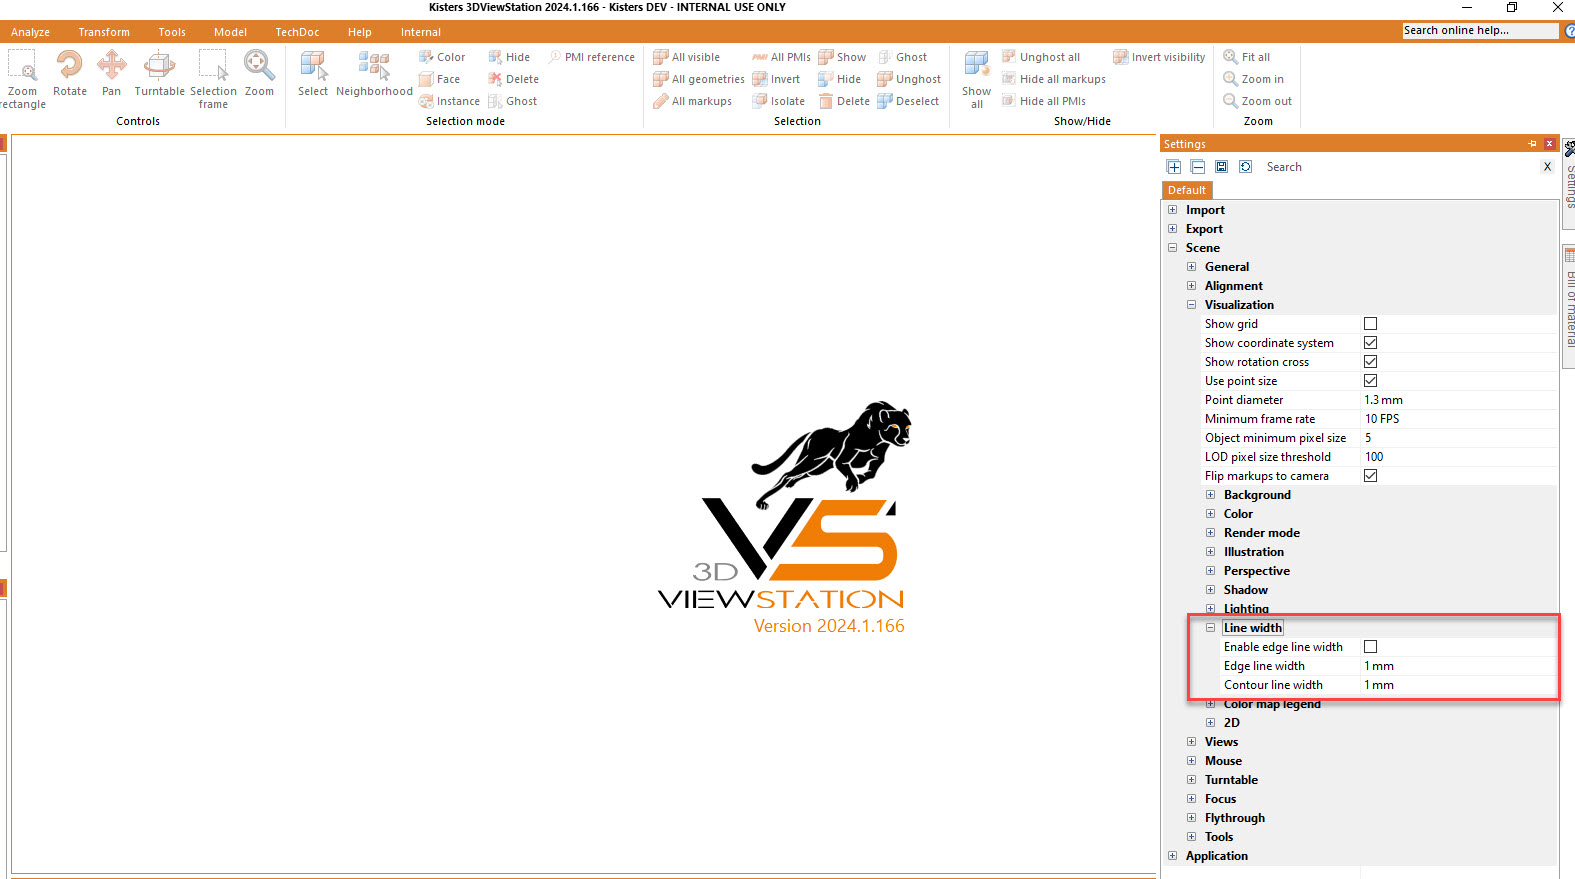
Task: Pin the Settings panel
Action: pyautogui.click(x=1532, y=144)
